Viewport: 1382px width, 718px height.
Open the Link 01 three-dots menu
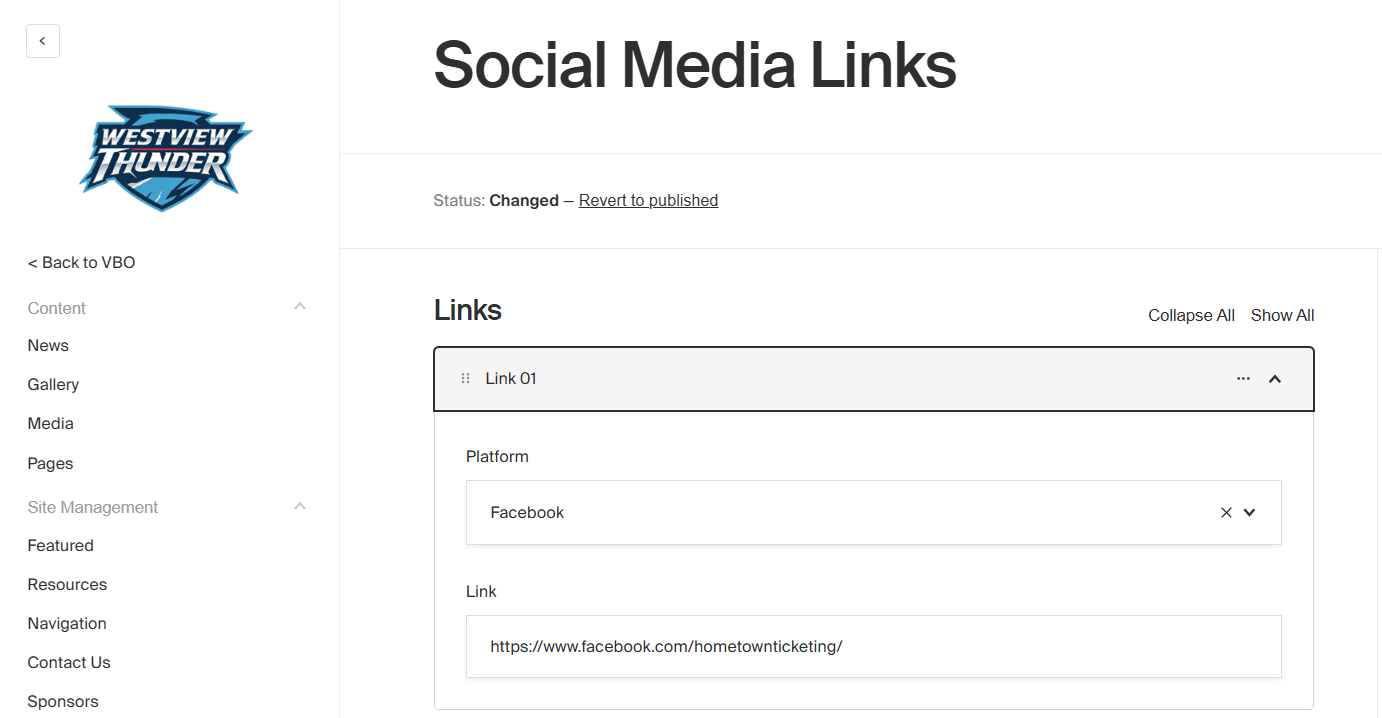tap(1243, 379)
